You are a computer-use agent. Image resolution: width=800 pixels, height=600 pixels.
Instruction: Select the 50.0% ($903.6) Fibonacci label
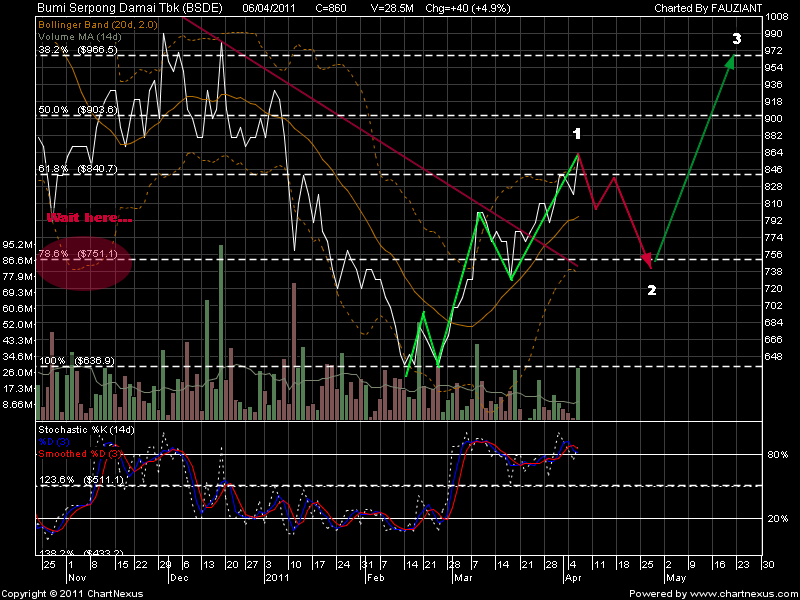pos(78,110)
